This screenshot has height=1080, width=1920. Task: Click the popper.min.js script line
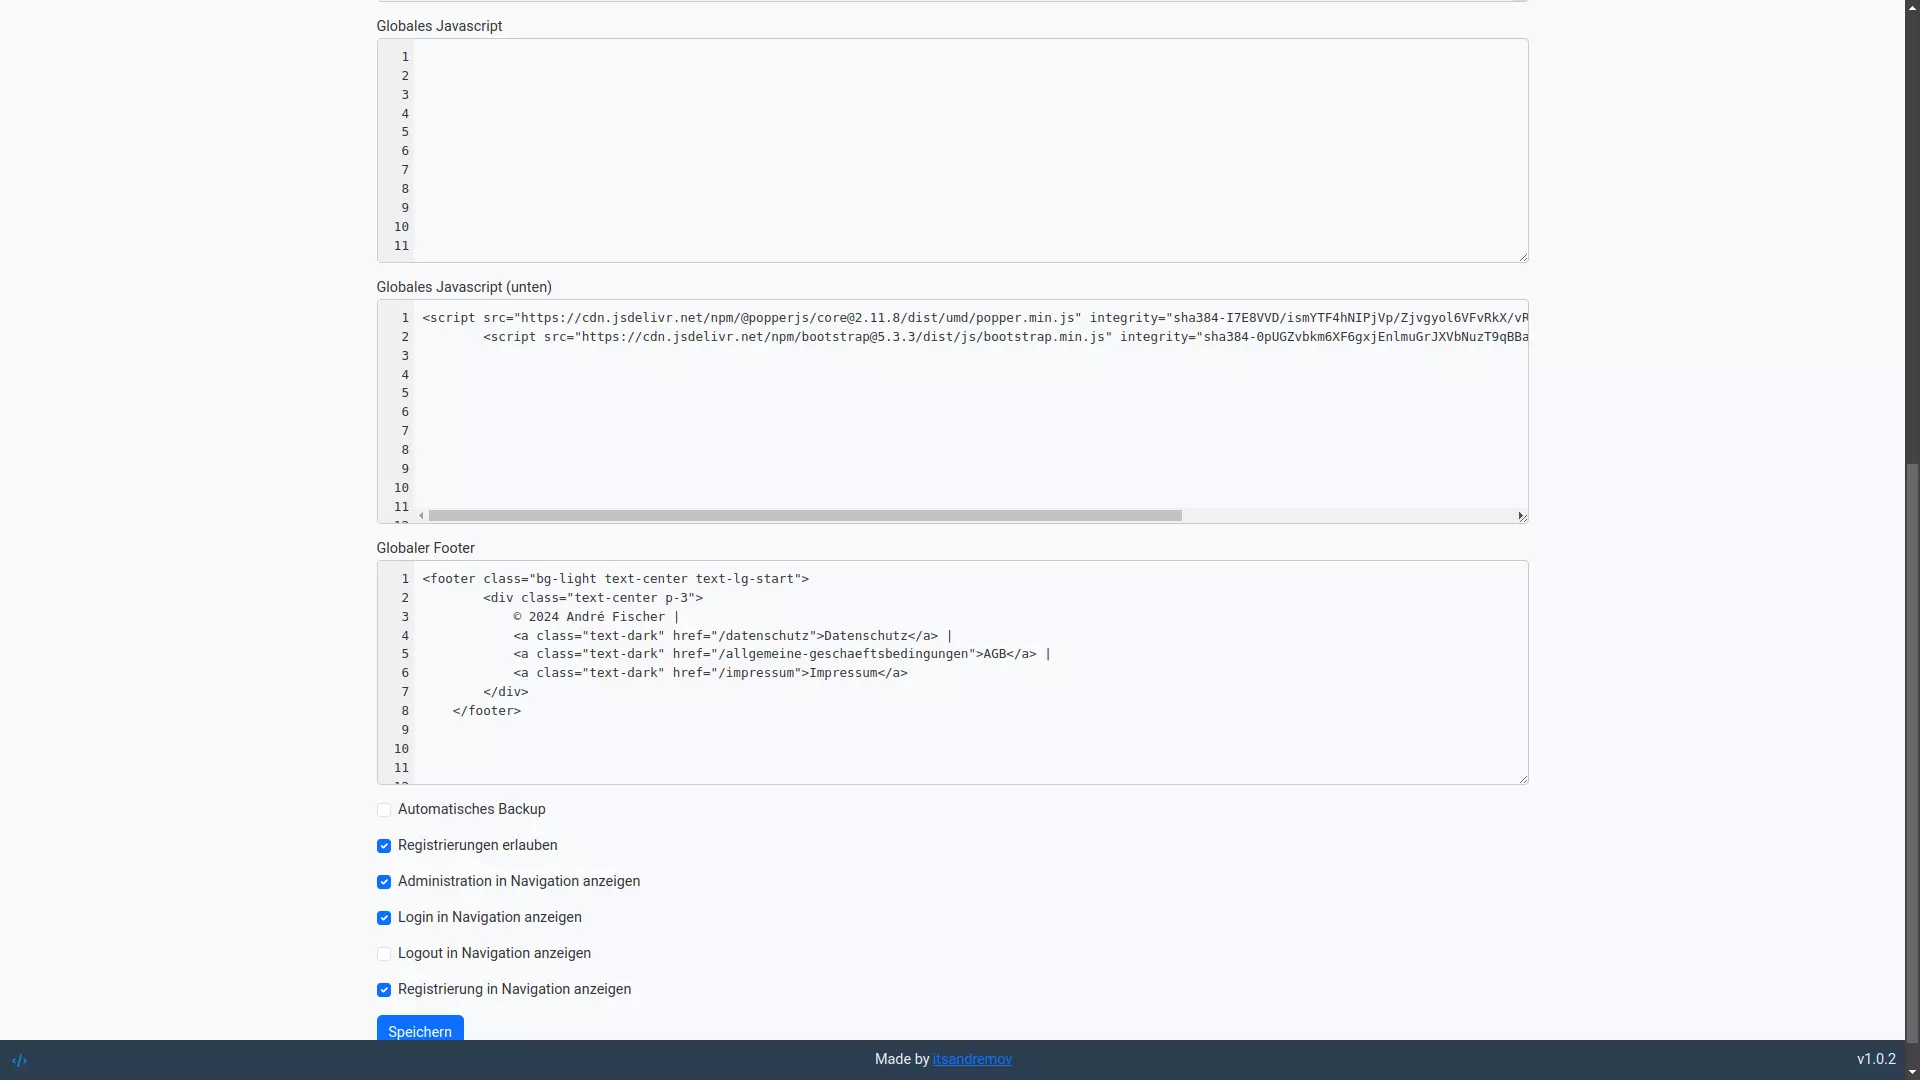[975, 318]
